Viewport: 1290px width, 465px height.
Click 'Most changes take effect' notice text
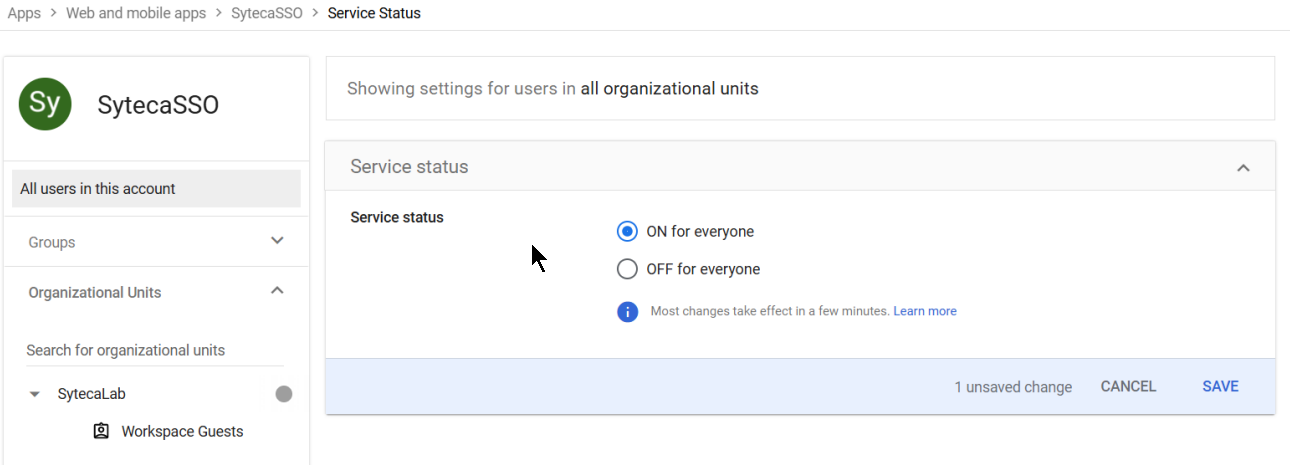[770, 311]
